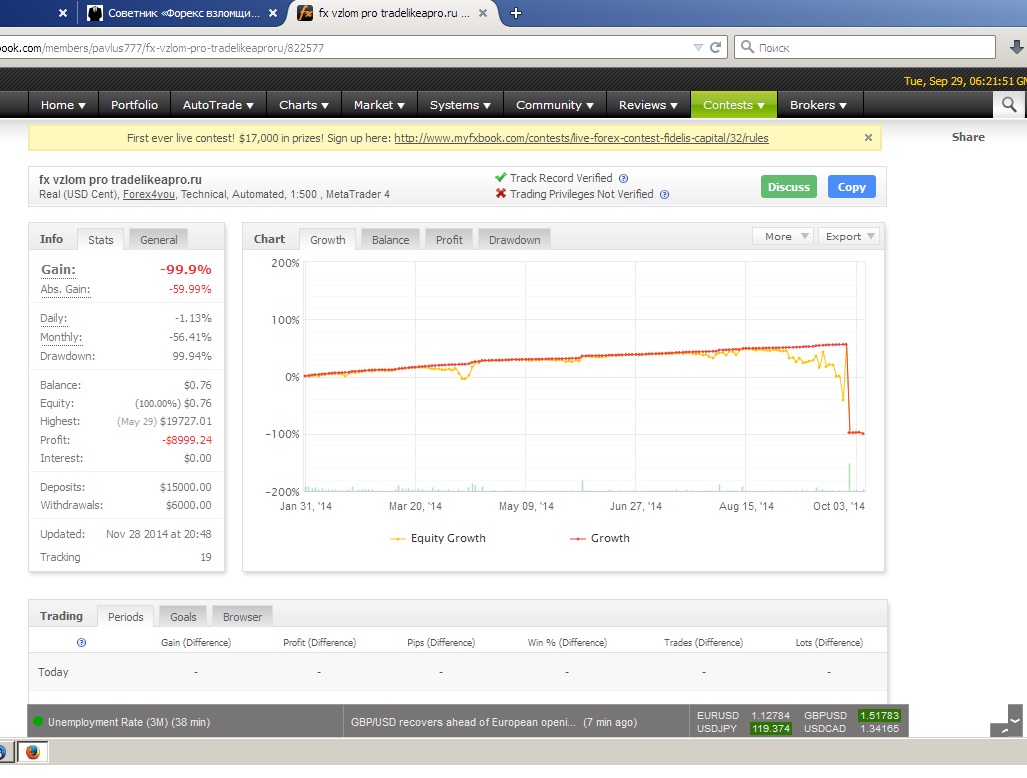Expand the Systems menu
Screen dimensions: 1027x778
(460, 105)
